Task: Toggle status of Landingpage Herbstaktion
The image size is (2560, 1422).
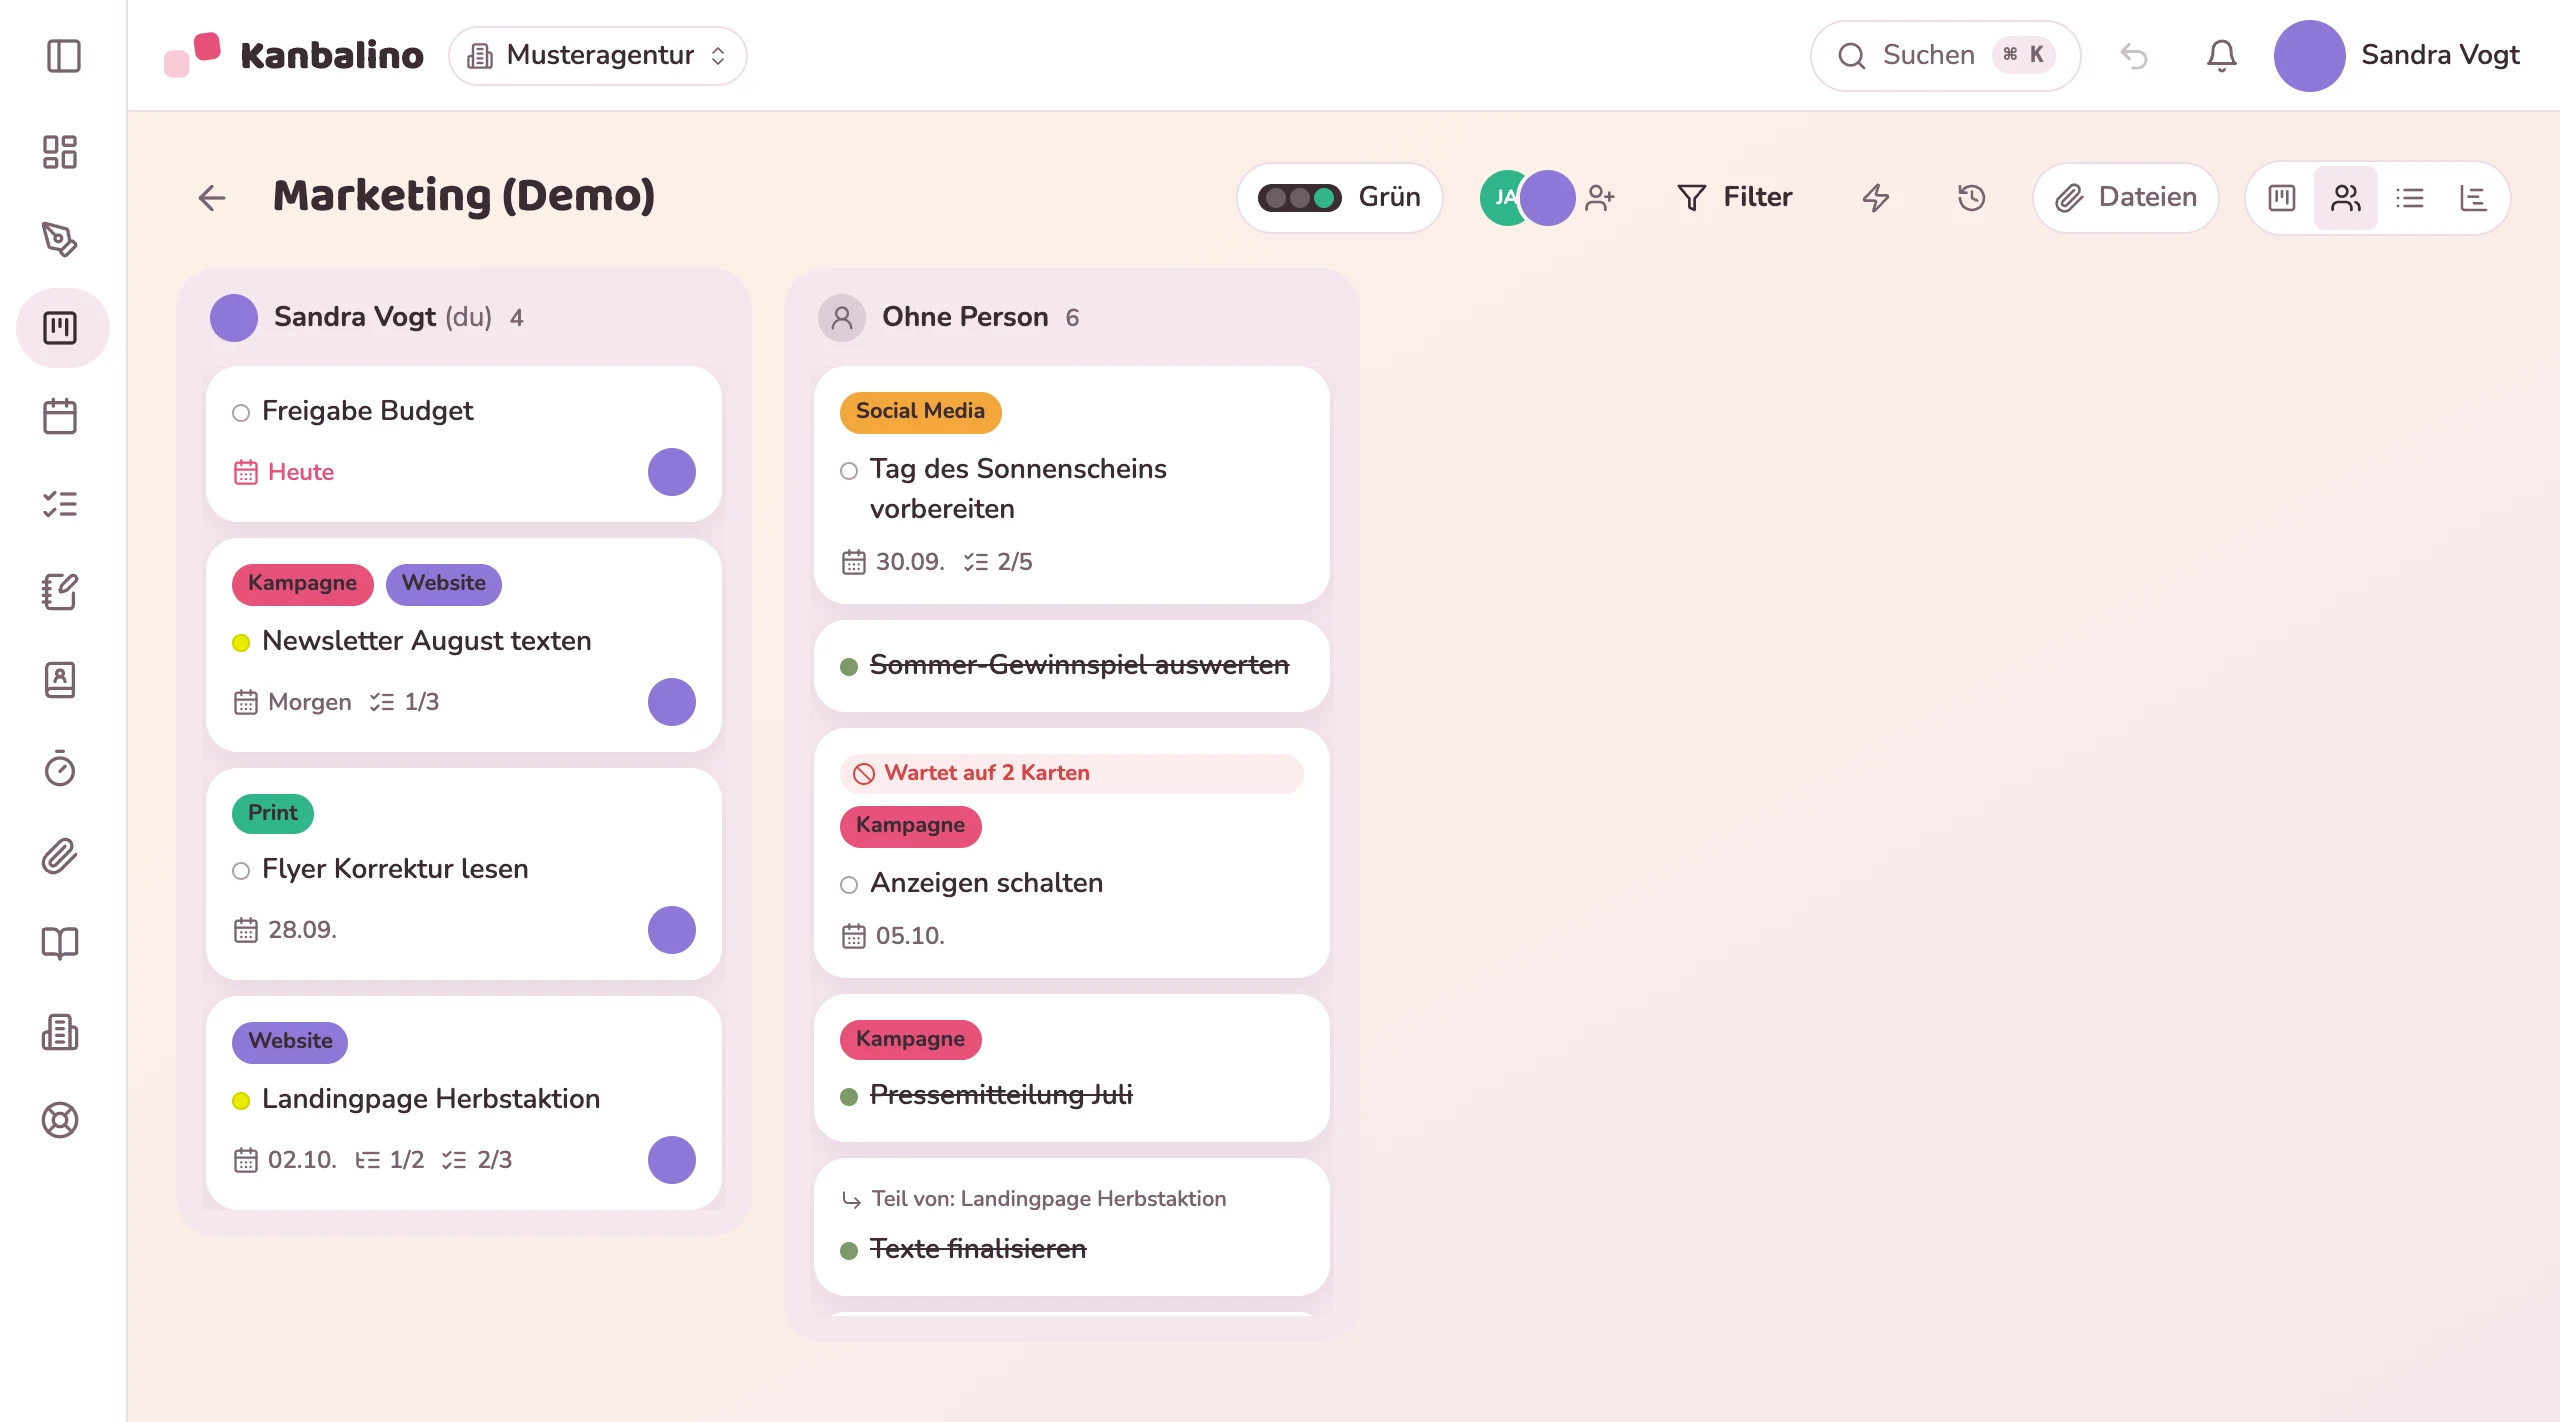Action: [241, 1101]
